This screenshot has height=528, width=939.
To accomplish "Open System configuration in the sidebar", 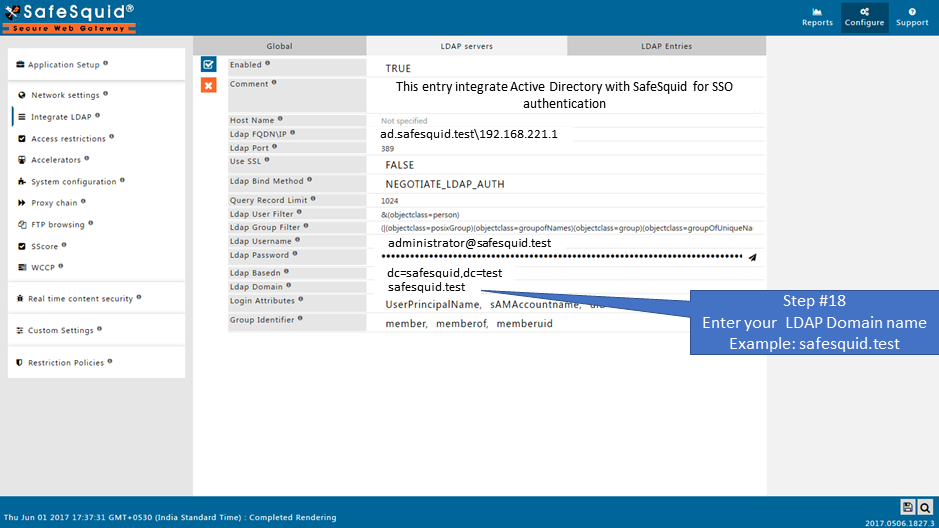I will pyautogui.click(x=74, y=181).
